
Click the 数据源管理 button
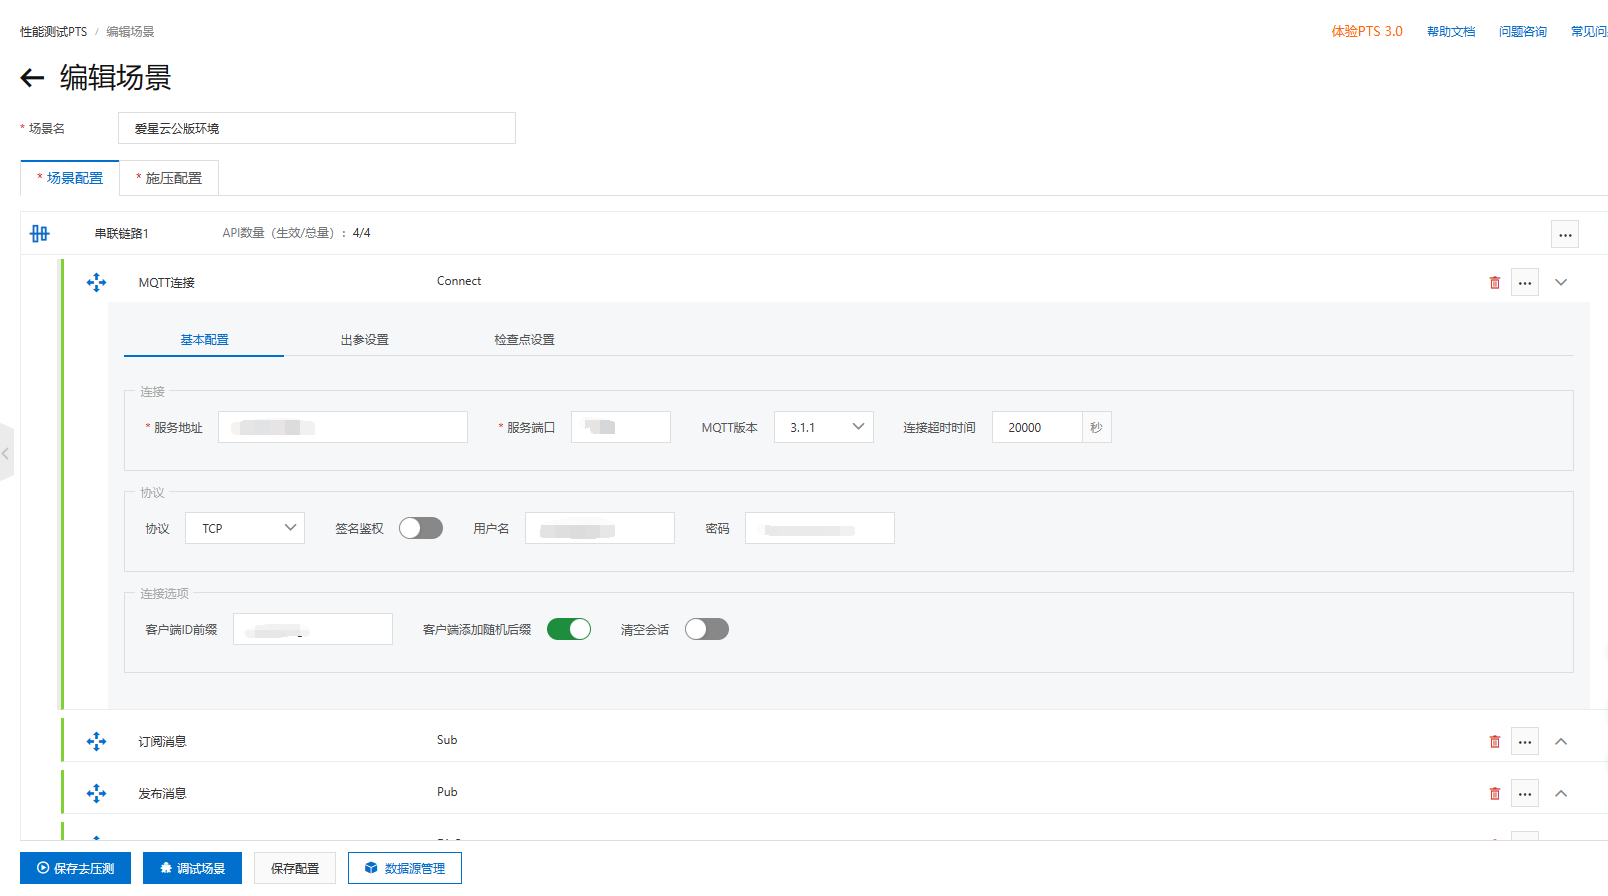pos(405,868)
